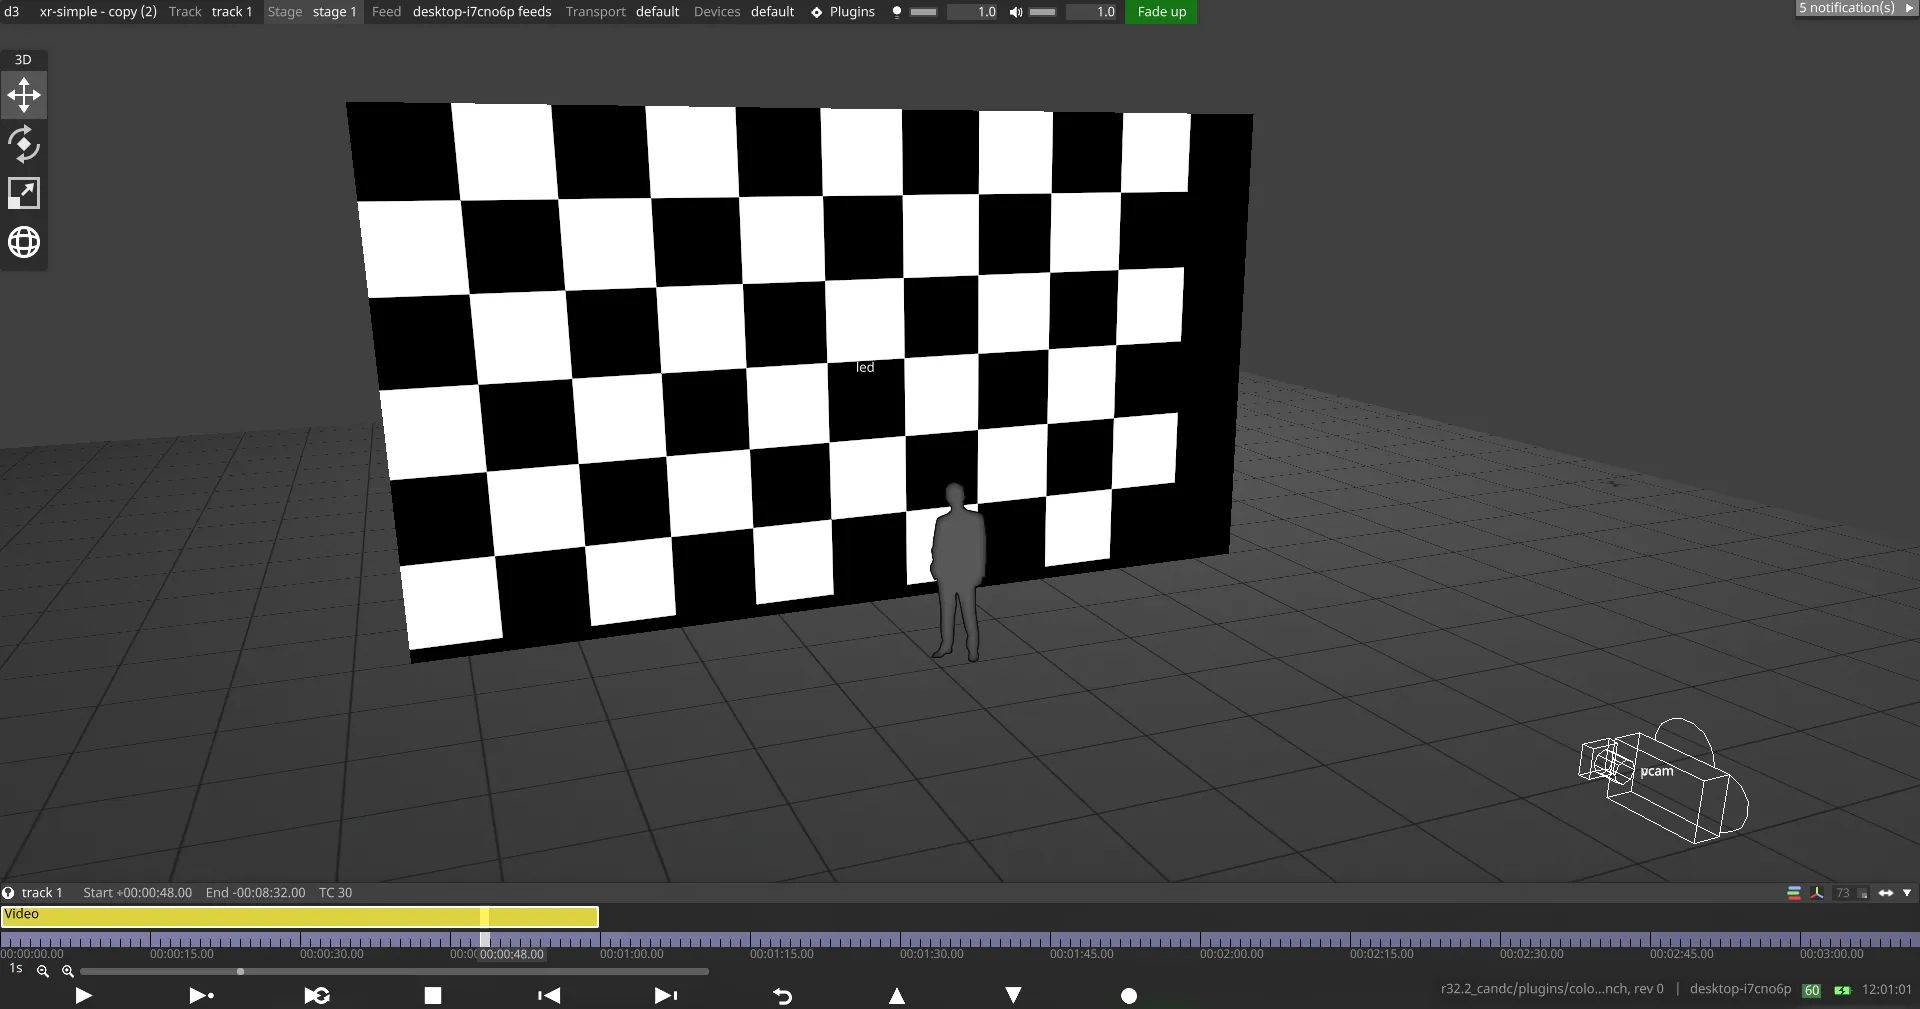Image resolution: width=1920 pixels, height=1009 pixels.
Task: Select the scale tool in the 3D toolbar
Action: click(x=23, y=192)
